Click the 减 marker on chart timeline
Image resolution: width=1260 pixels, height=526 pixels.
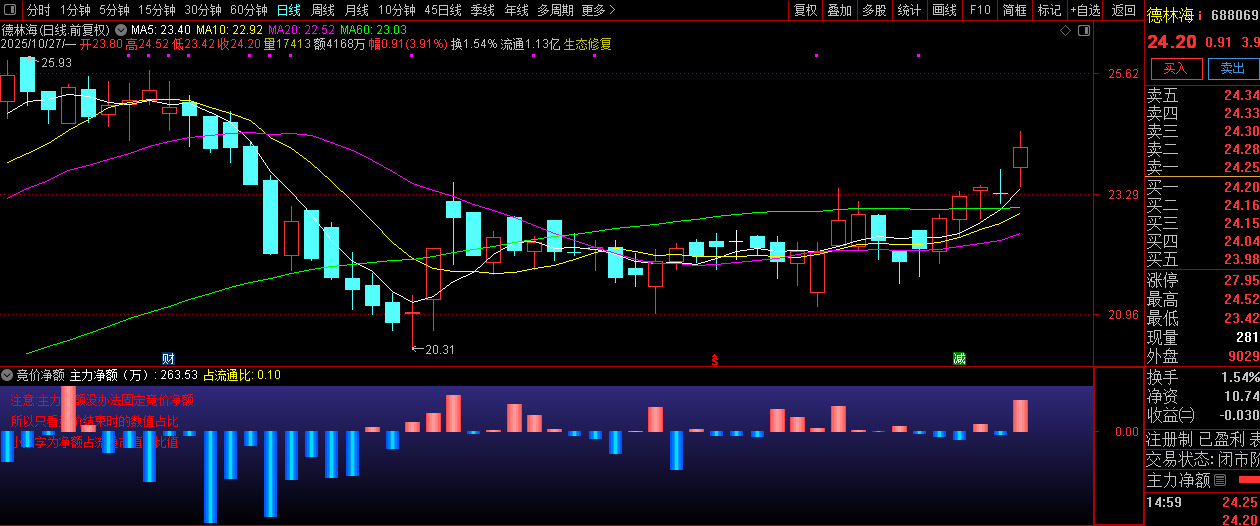tap(959, 358)
